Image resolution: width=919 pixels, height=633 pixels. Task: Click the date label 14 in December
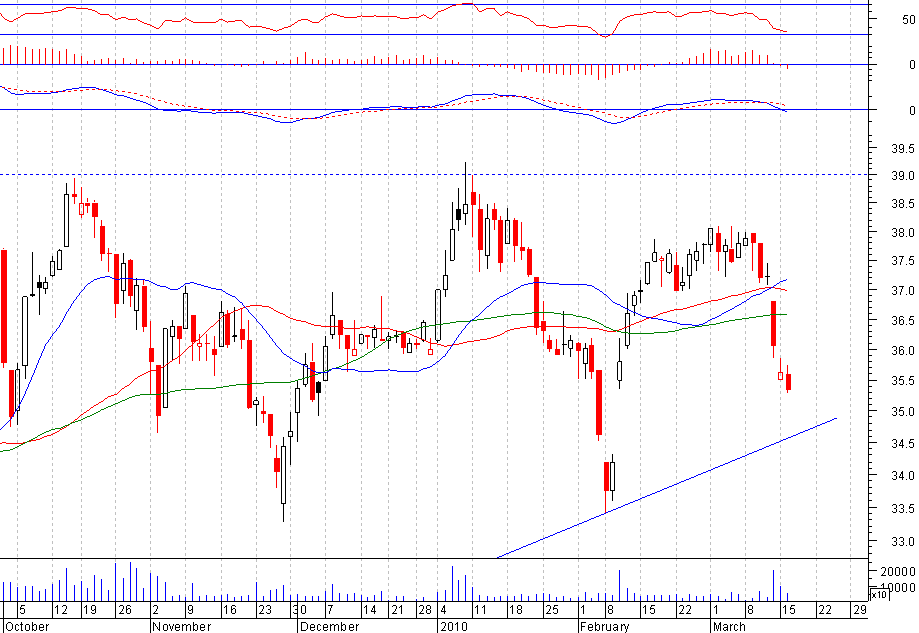[369, 610]
